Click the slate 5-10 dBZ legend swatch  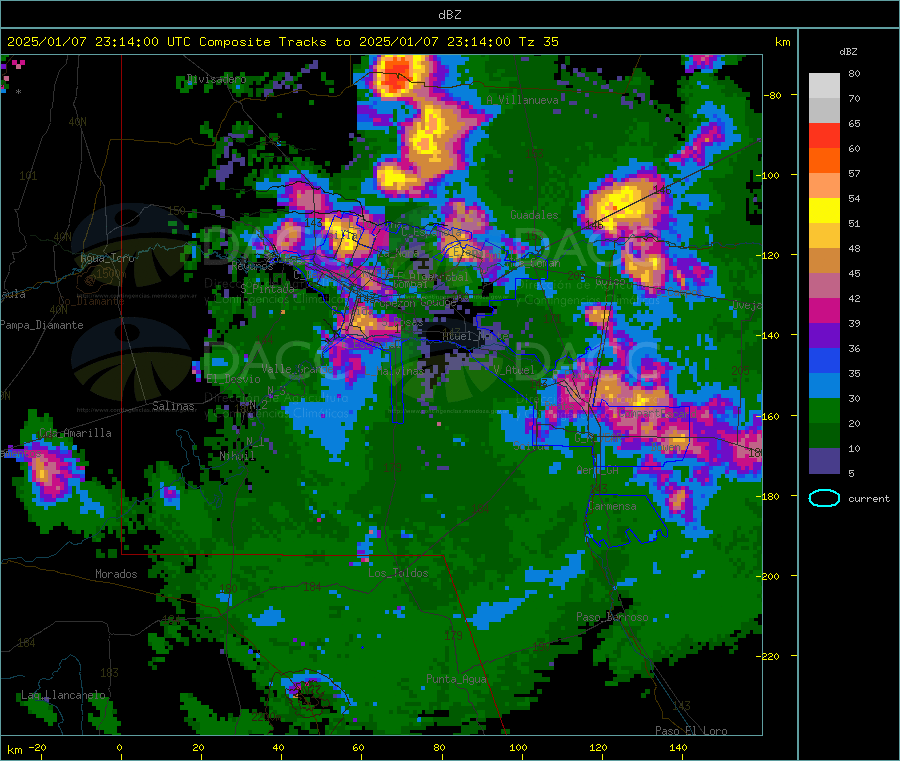[824, 461]
